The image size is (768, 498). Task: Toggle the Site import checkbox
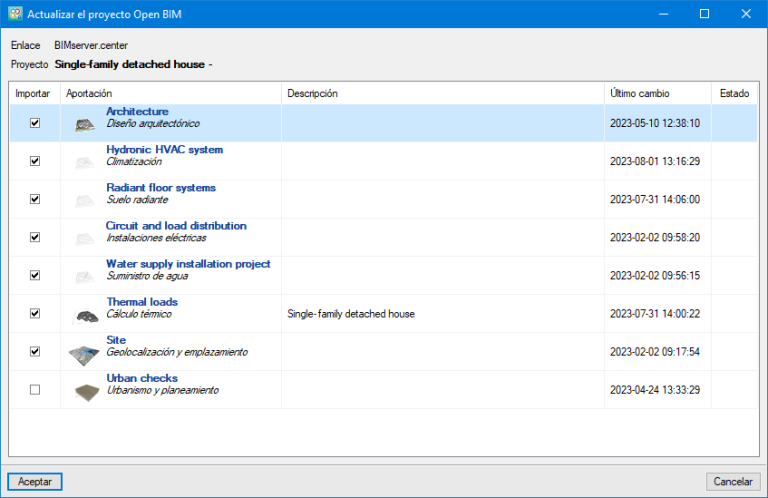[x=35, y=352]
